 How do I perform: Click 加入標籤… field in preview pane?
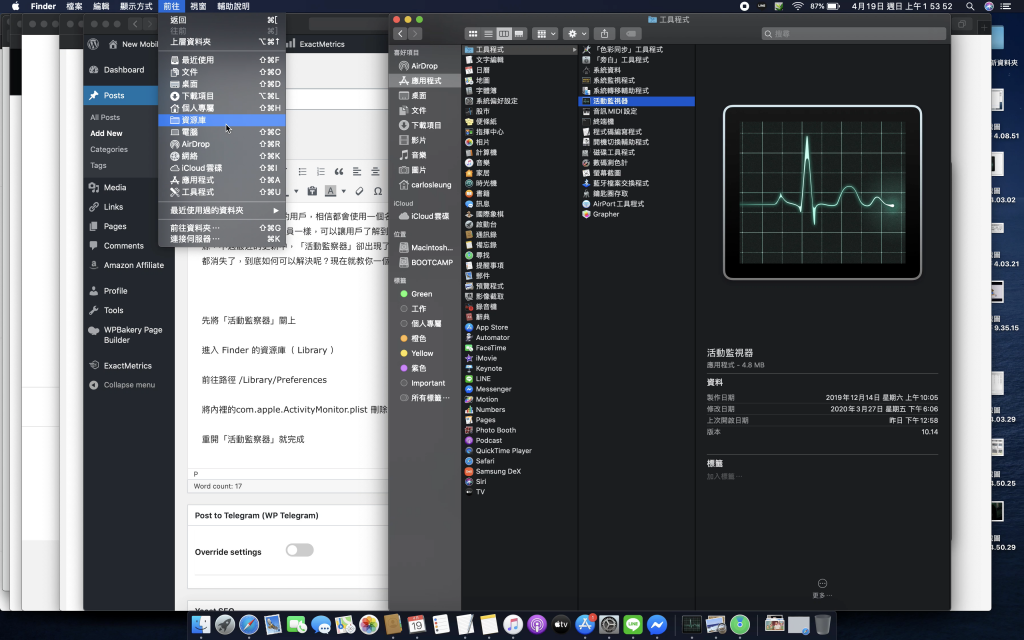724,477
